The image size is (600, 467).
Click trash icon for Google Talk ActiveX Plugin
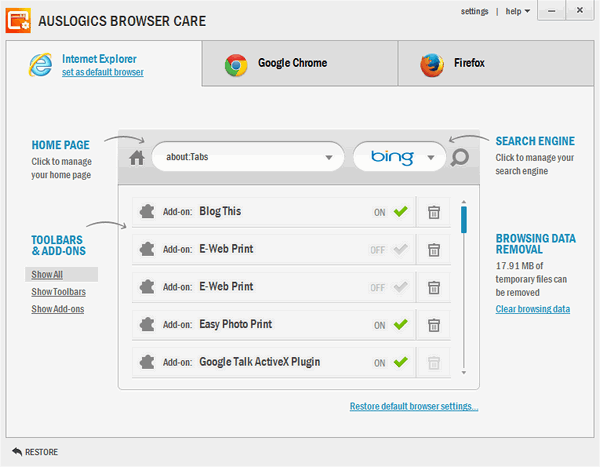click(x=434, y=362)
